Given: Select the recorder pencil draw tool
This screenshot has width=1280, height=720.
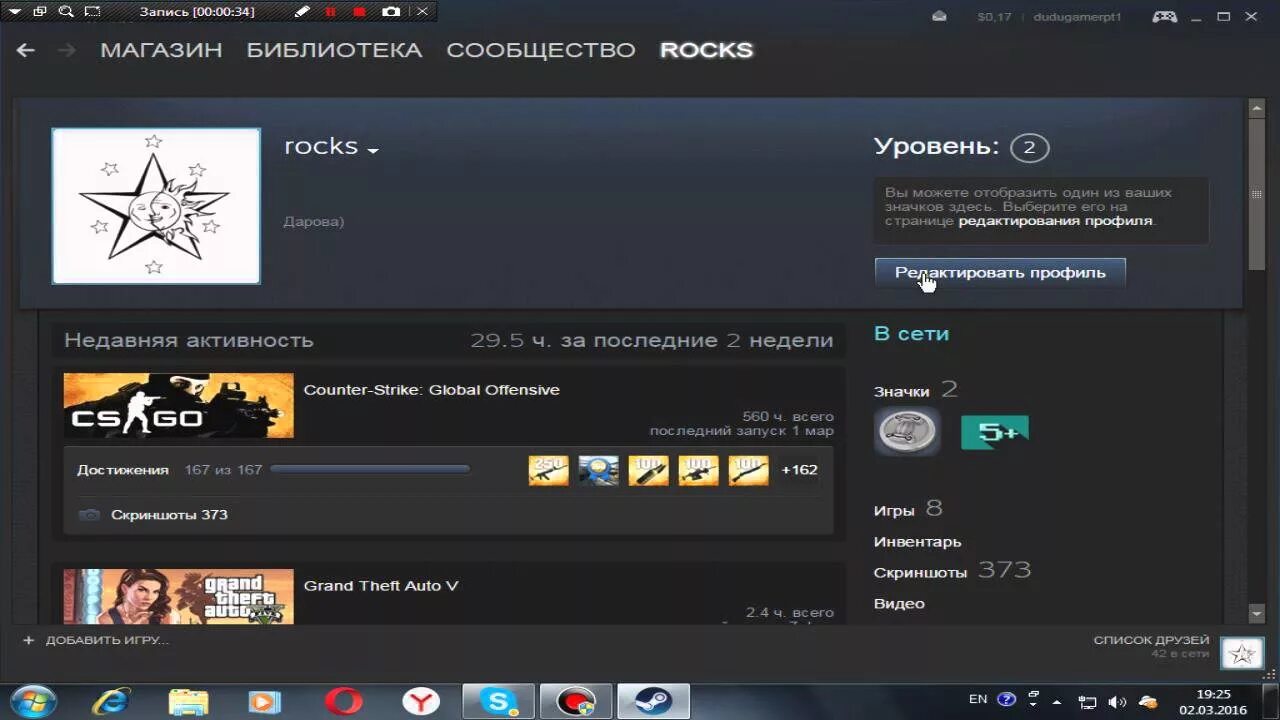Looking at the screenshot, I should click(x=302, y=12).
